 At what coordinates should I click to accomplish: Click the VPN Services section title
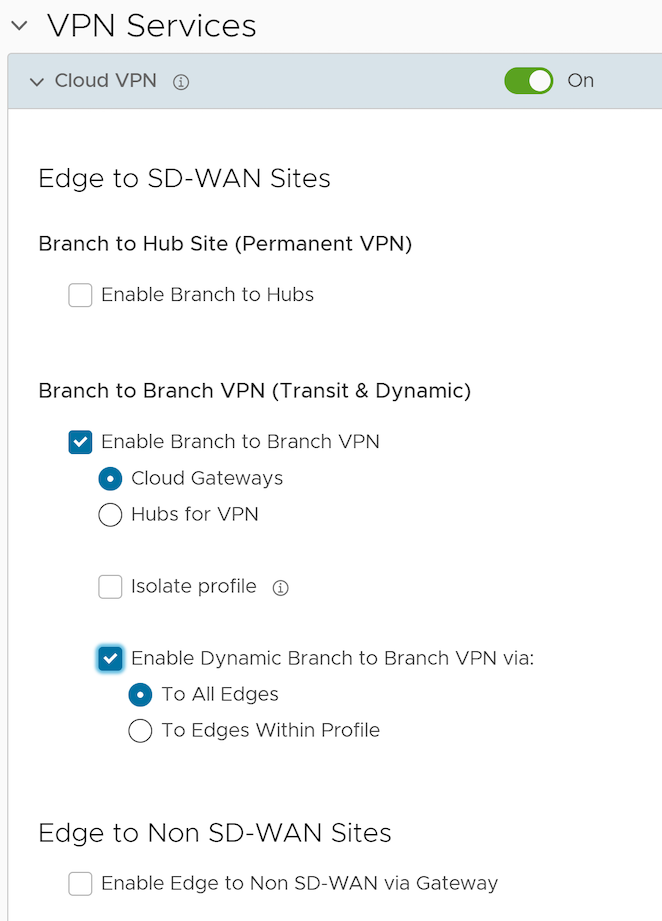point(152,26)
